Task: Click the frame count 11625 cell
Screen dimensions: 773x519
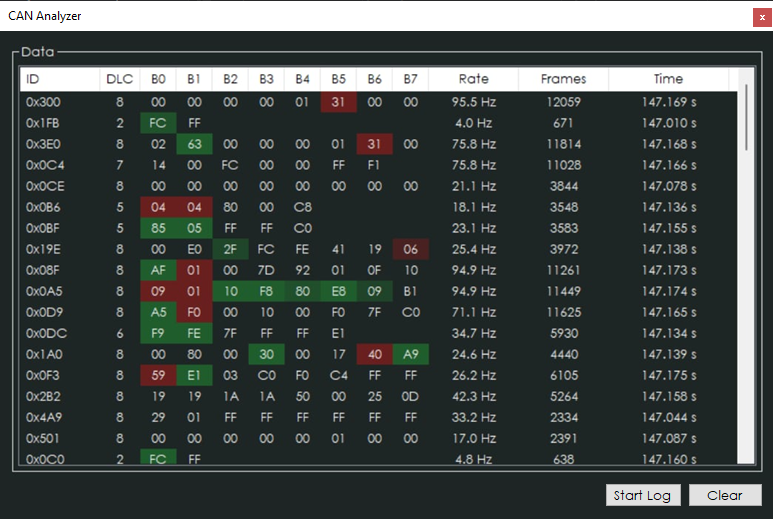Action: 563,312
